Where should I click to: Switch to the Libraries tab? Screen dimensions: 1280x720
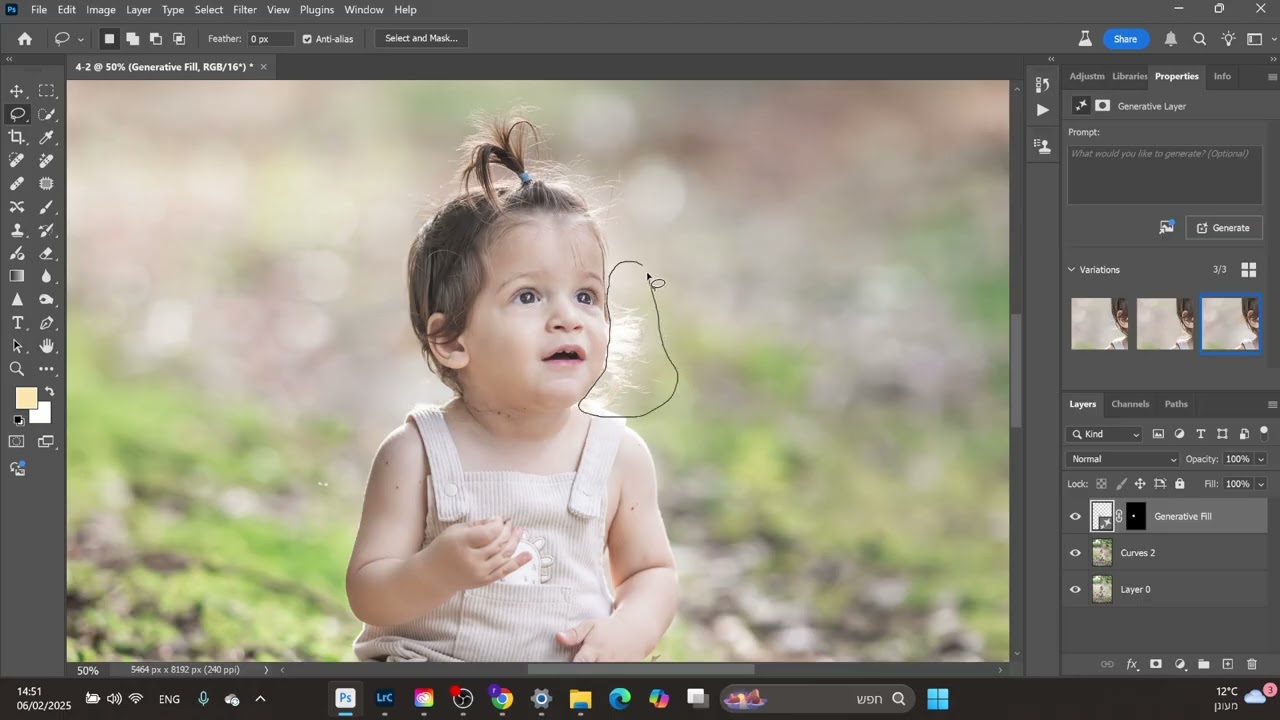tap(1129, 76)
